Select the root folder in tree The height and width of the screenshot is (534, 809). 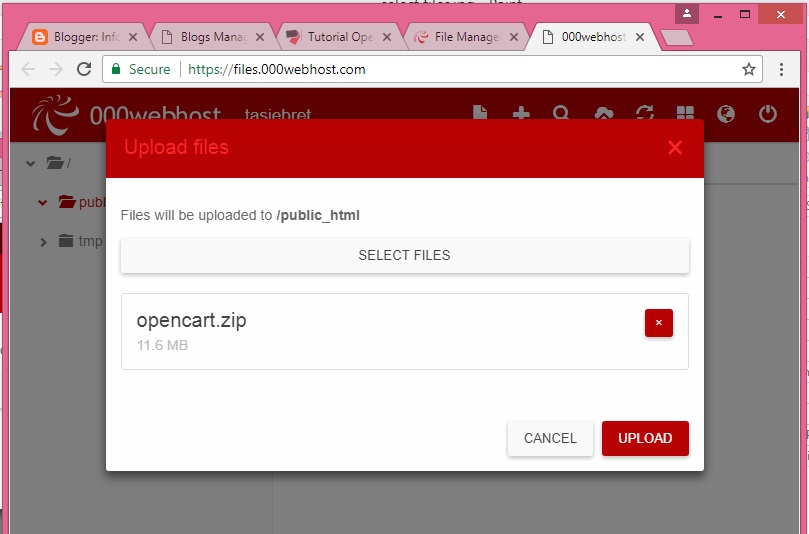click(x=58, y=163)
